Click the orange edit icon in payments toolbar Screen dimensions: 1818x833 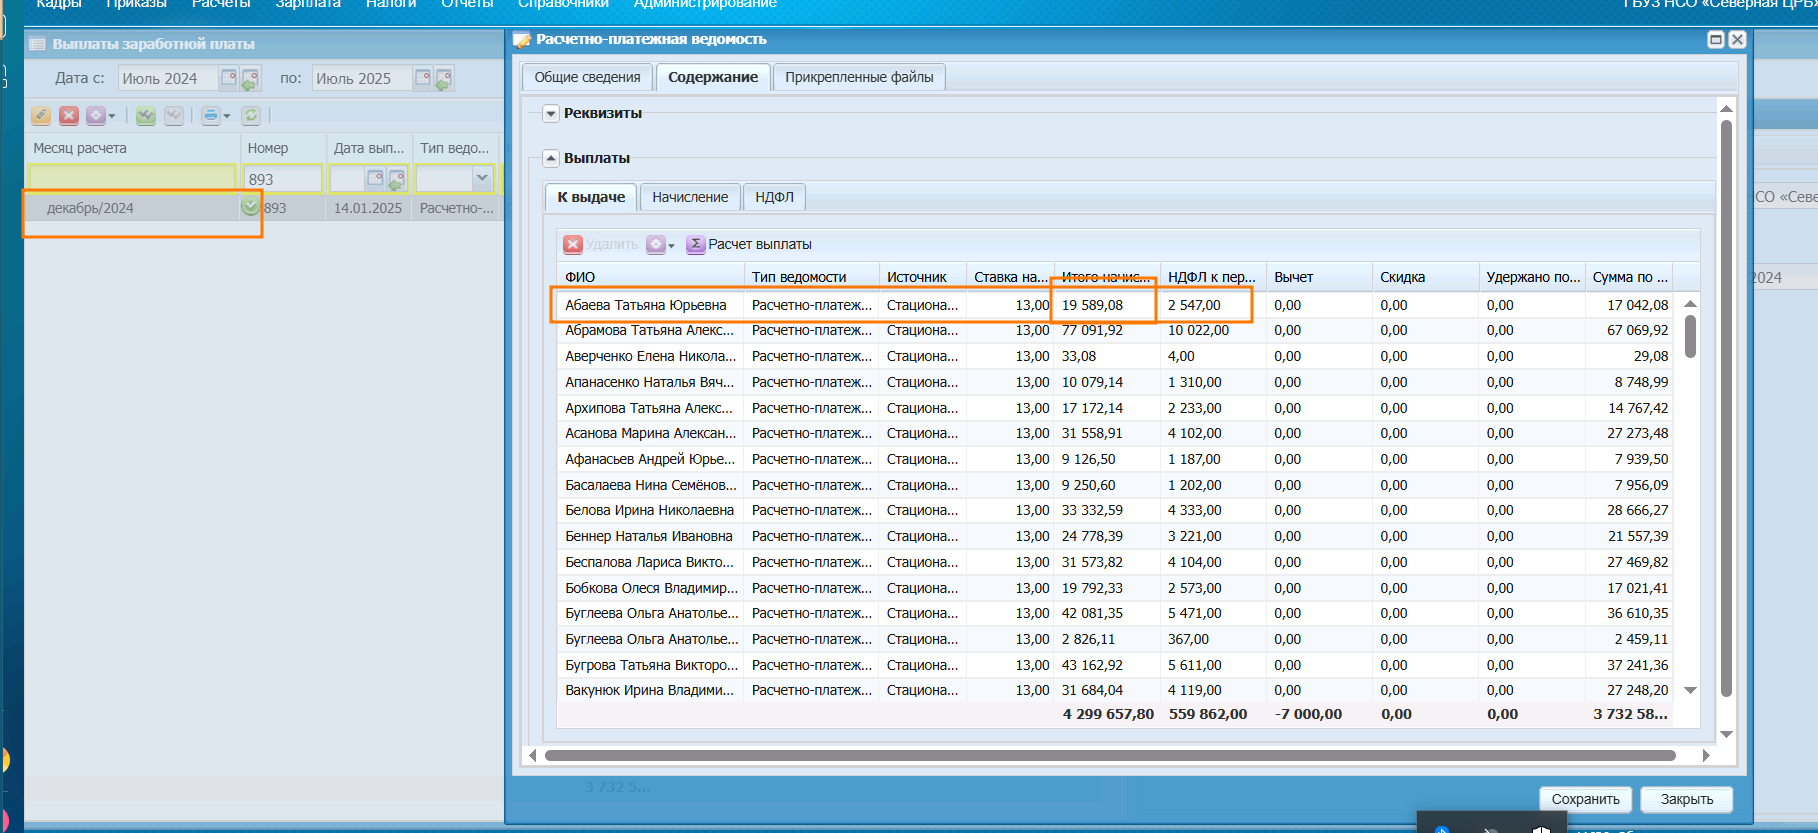click(x=41, y=116)
